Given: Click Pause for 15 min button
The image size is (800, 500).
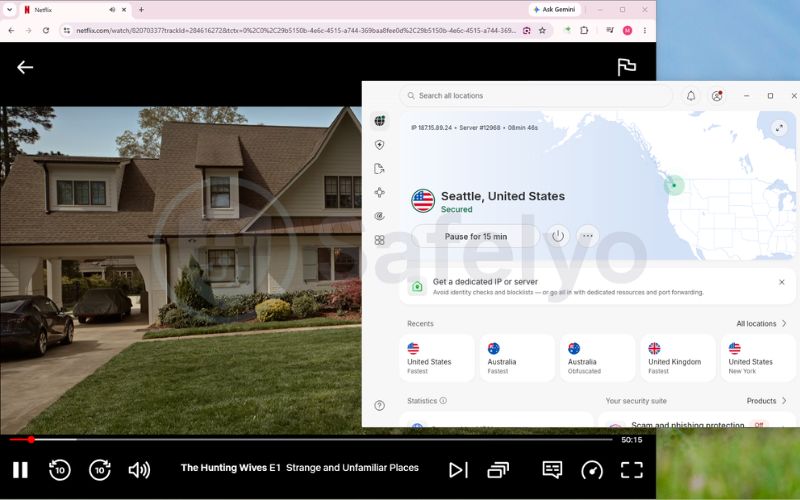Looking at the screenshot, I should point(476,236).
